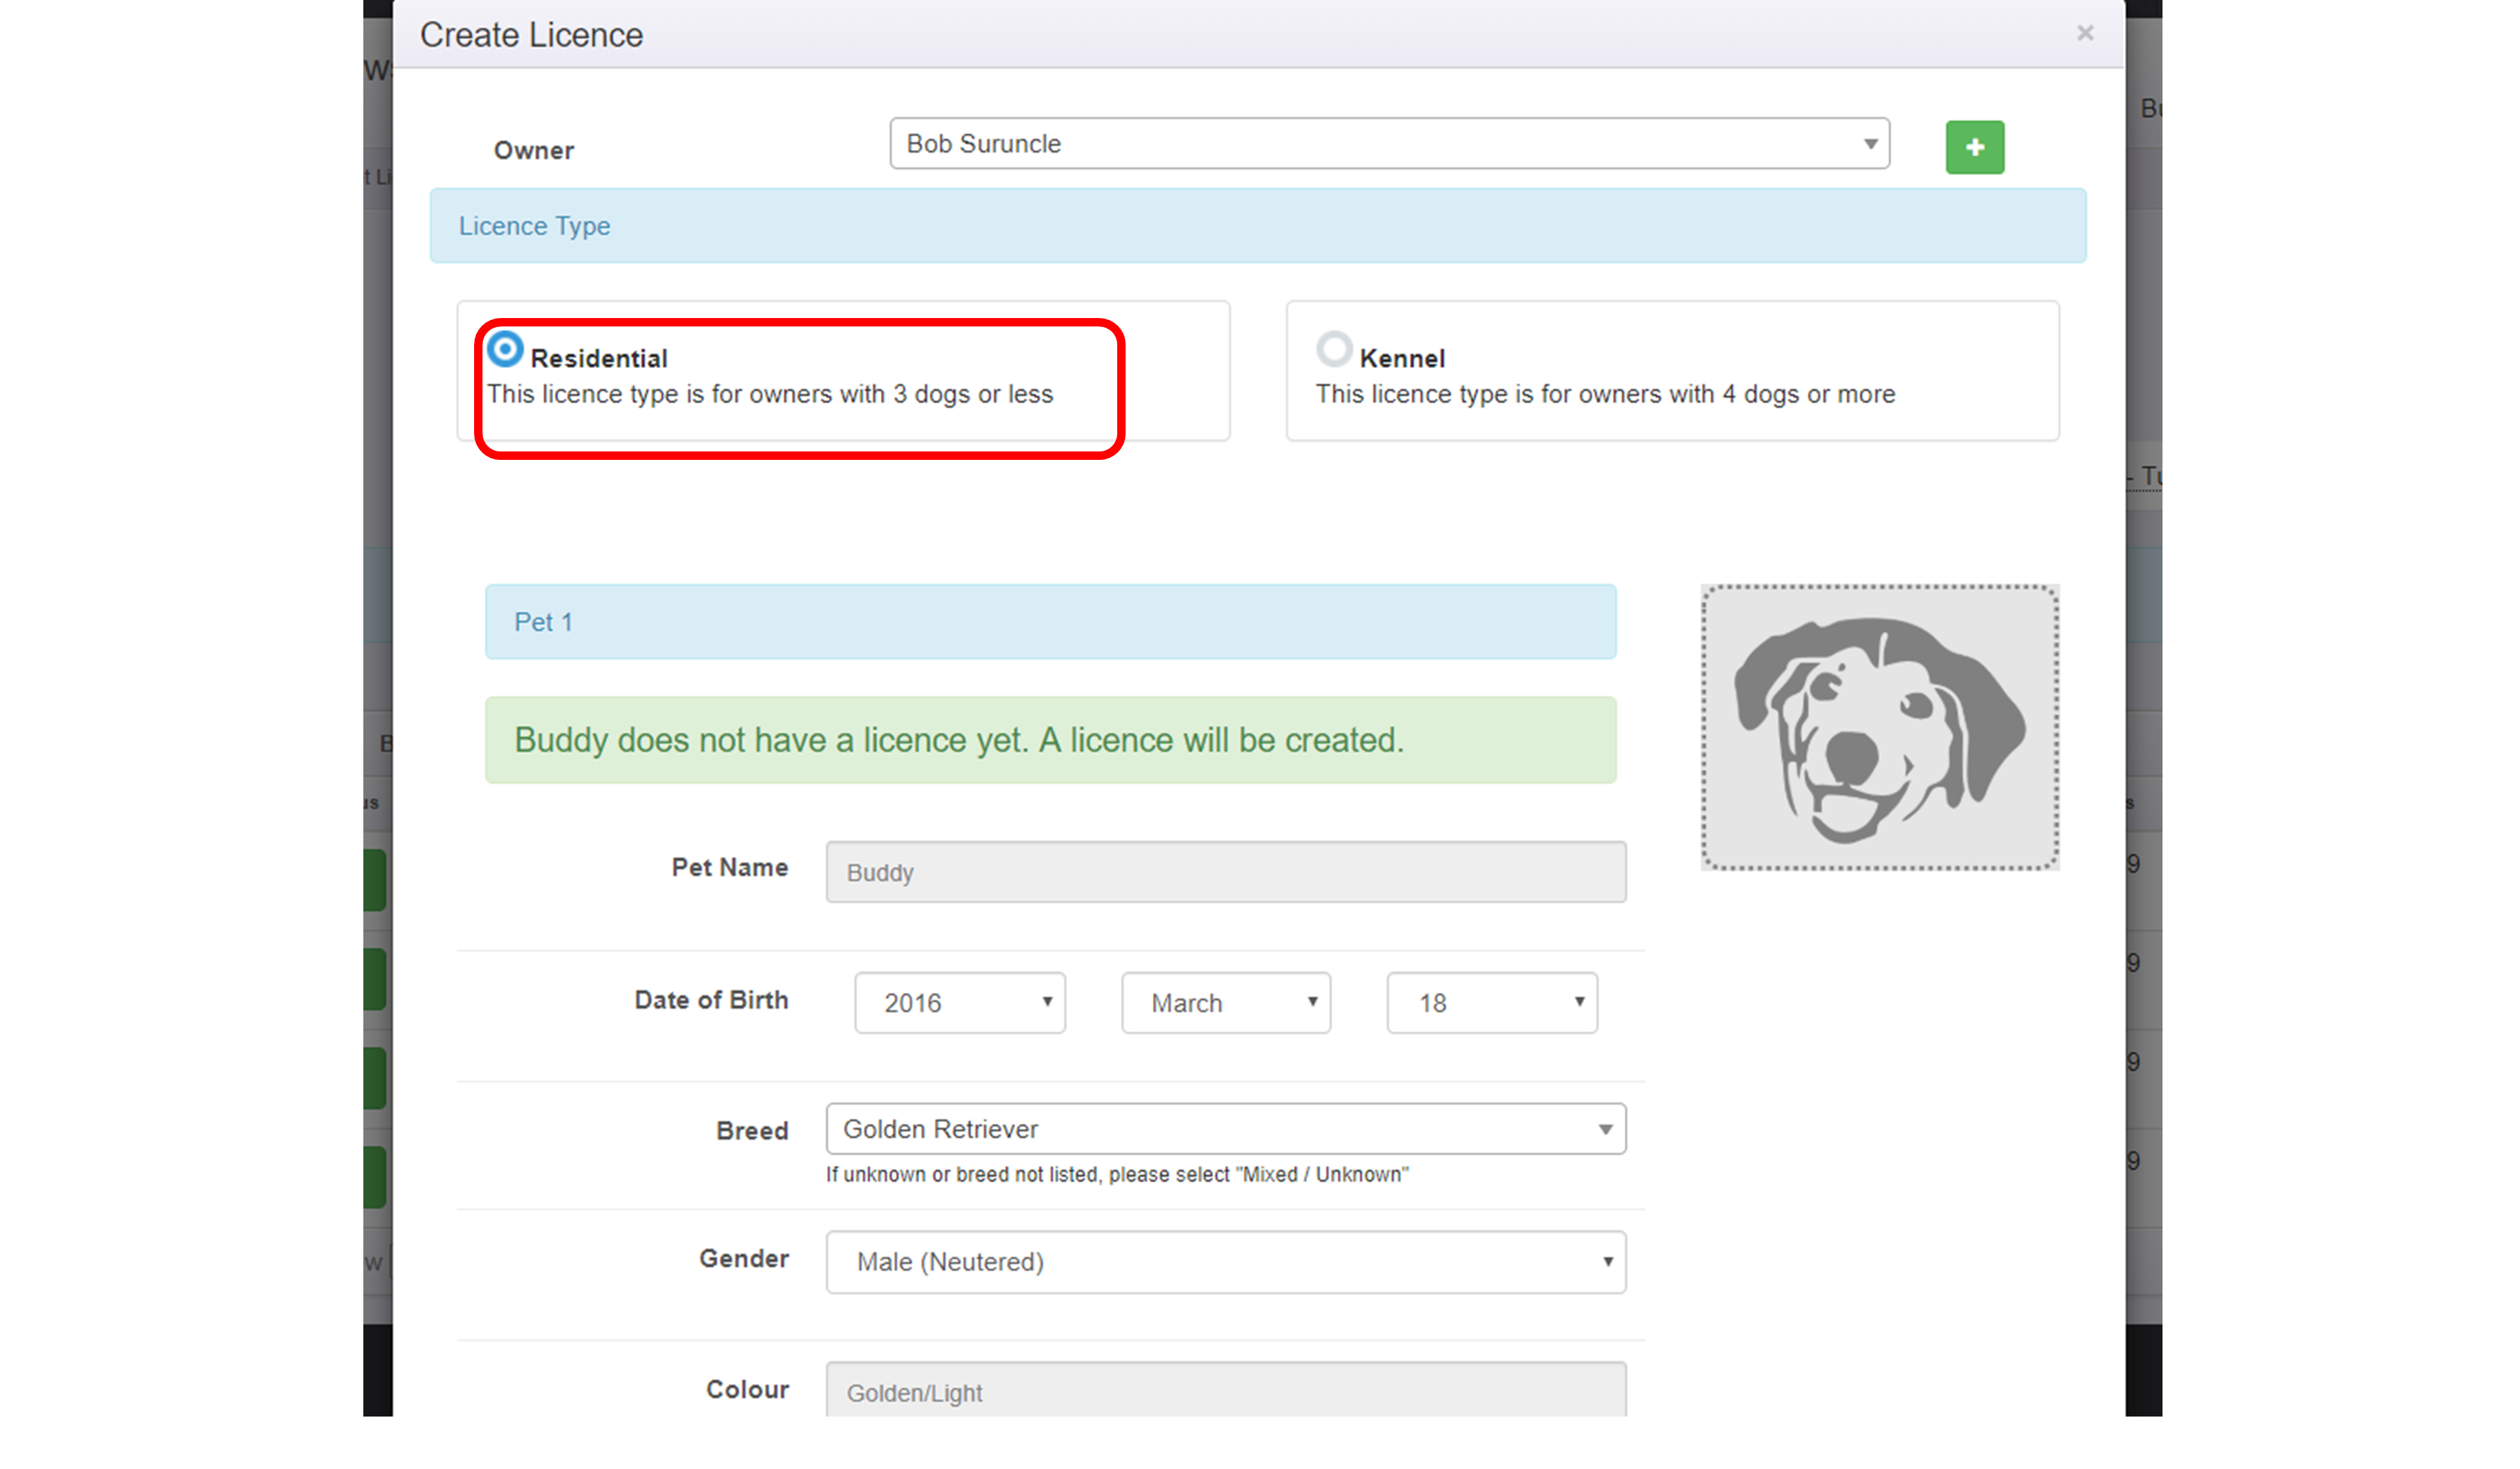Open the Gender dropdown showing Male (Neutered)
The width and height of the screenshot is (2520, 1469).
click(x=1225, y=1261)
